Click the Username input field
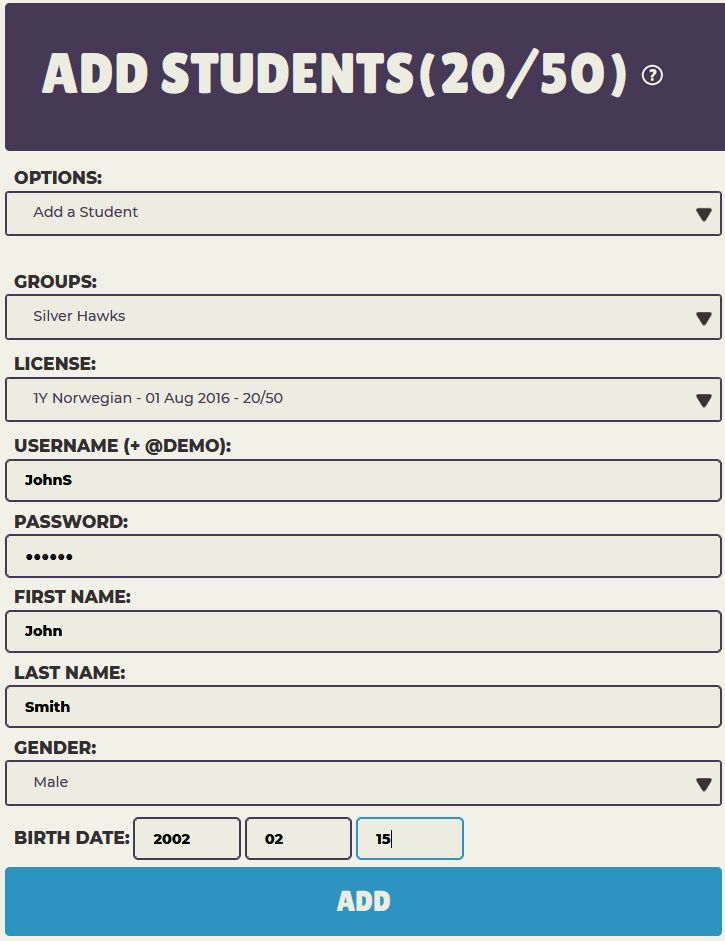The width and height of the screenshot is (725, 941). (x=363, y=481)
